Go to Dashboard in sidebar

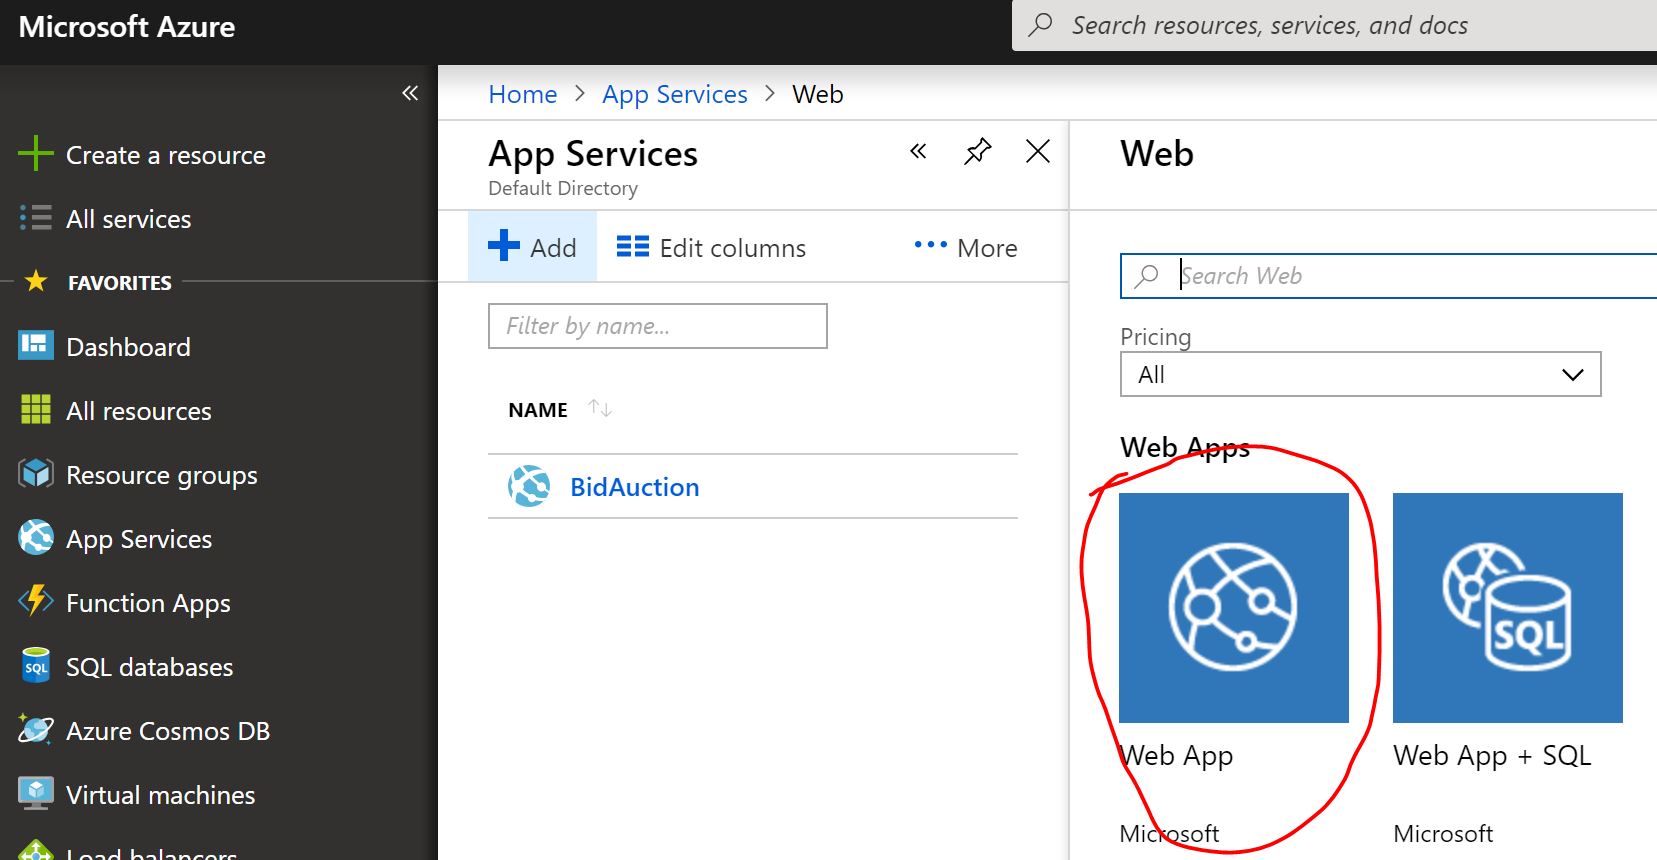pos(128,347)
